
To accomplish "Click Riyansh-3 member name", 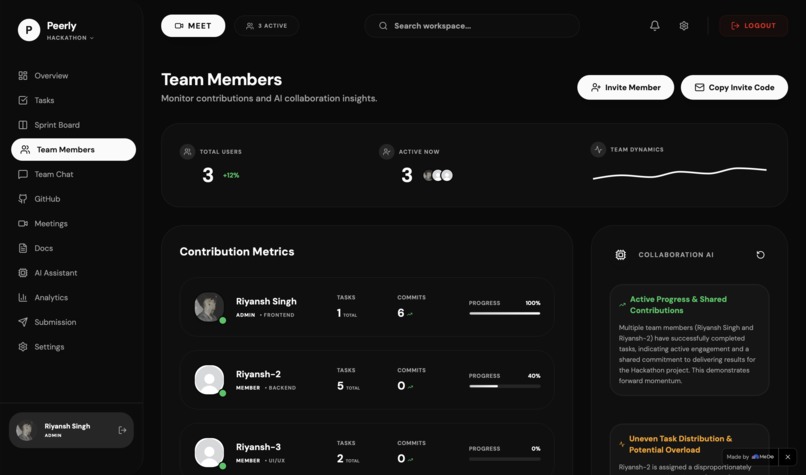I will click(x=259, y=447).
